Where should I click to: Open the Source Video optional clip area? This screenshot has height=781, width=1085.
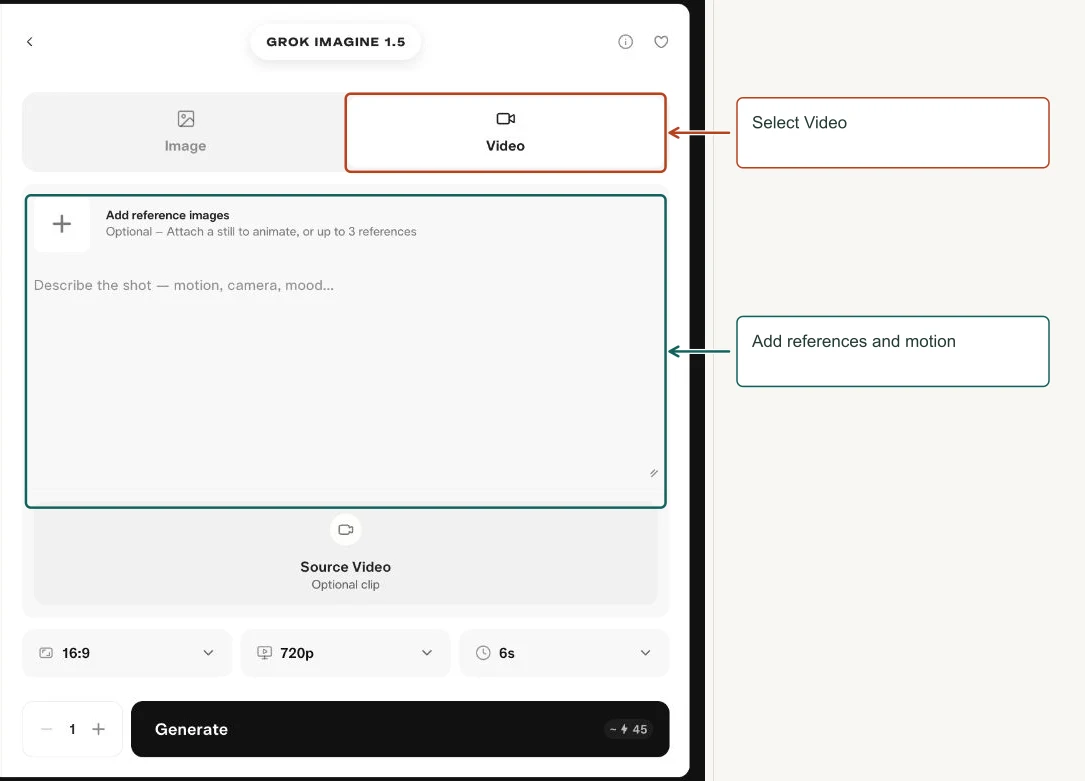pyautogui.click(x=345, y=557)
